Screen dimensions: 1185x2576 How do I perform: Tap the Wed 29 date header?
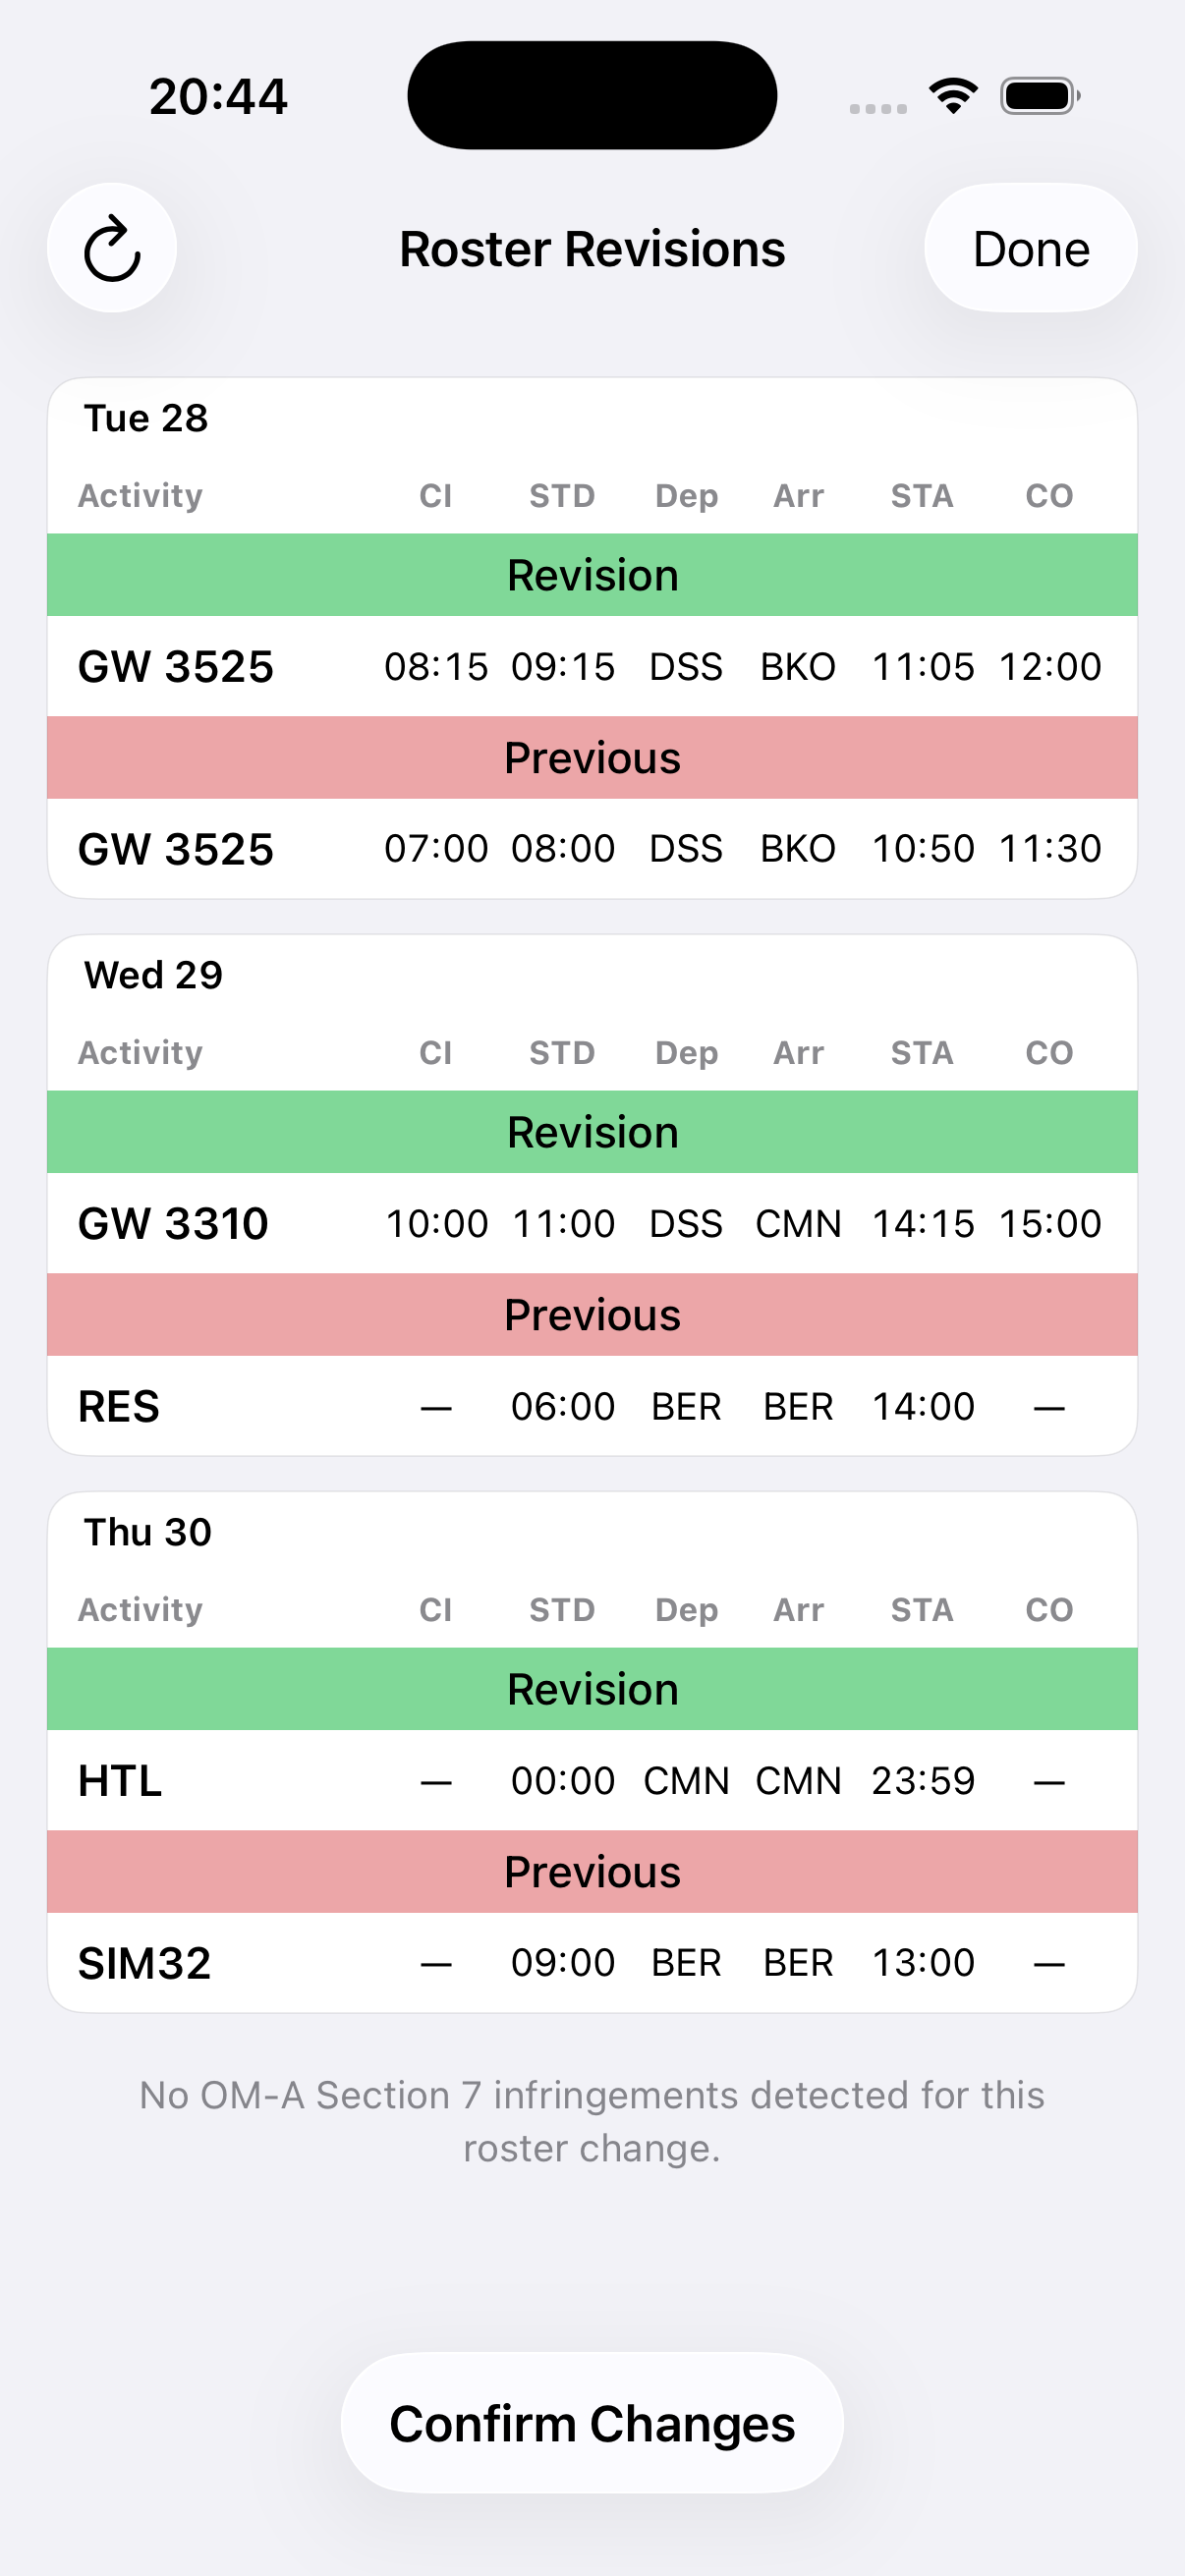pyautogui.click(x=153, y=975)
